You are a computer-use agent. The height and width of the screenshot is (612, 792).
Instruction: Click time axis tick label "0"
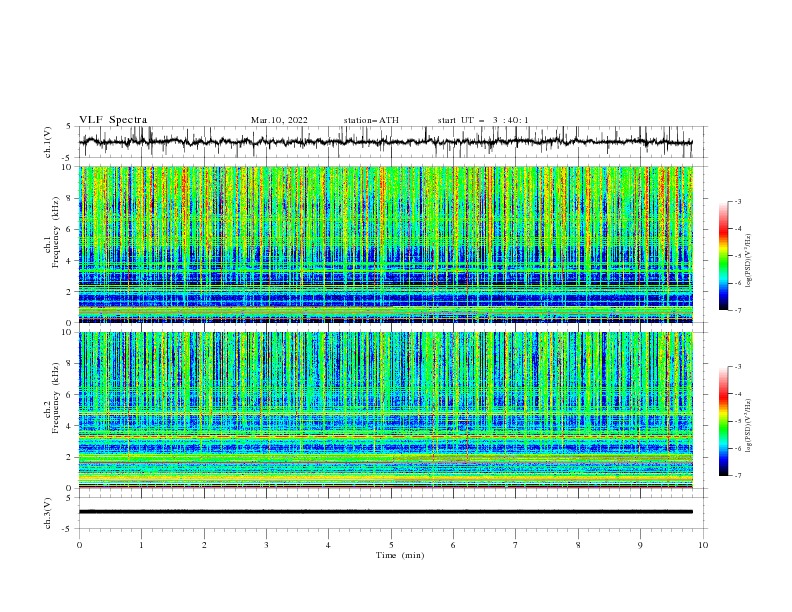point(79,545)
